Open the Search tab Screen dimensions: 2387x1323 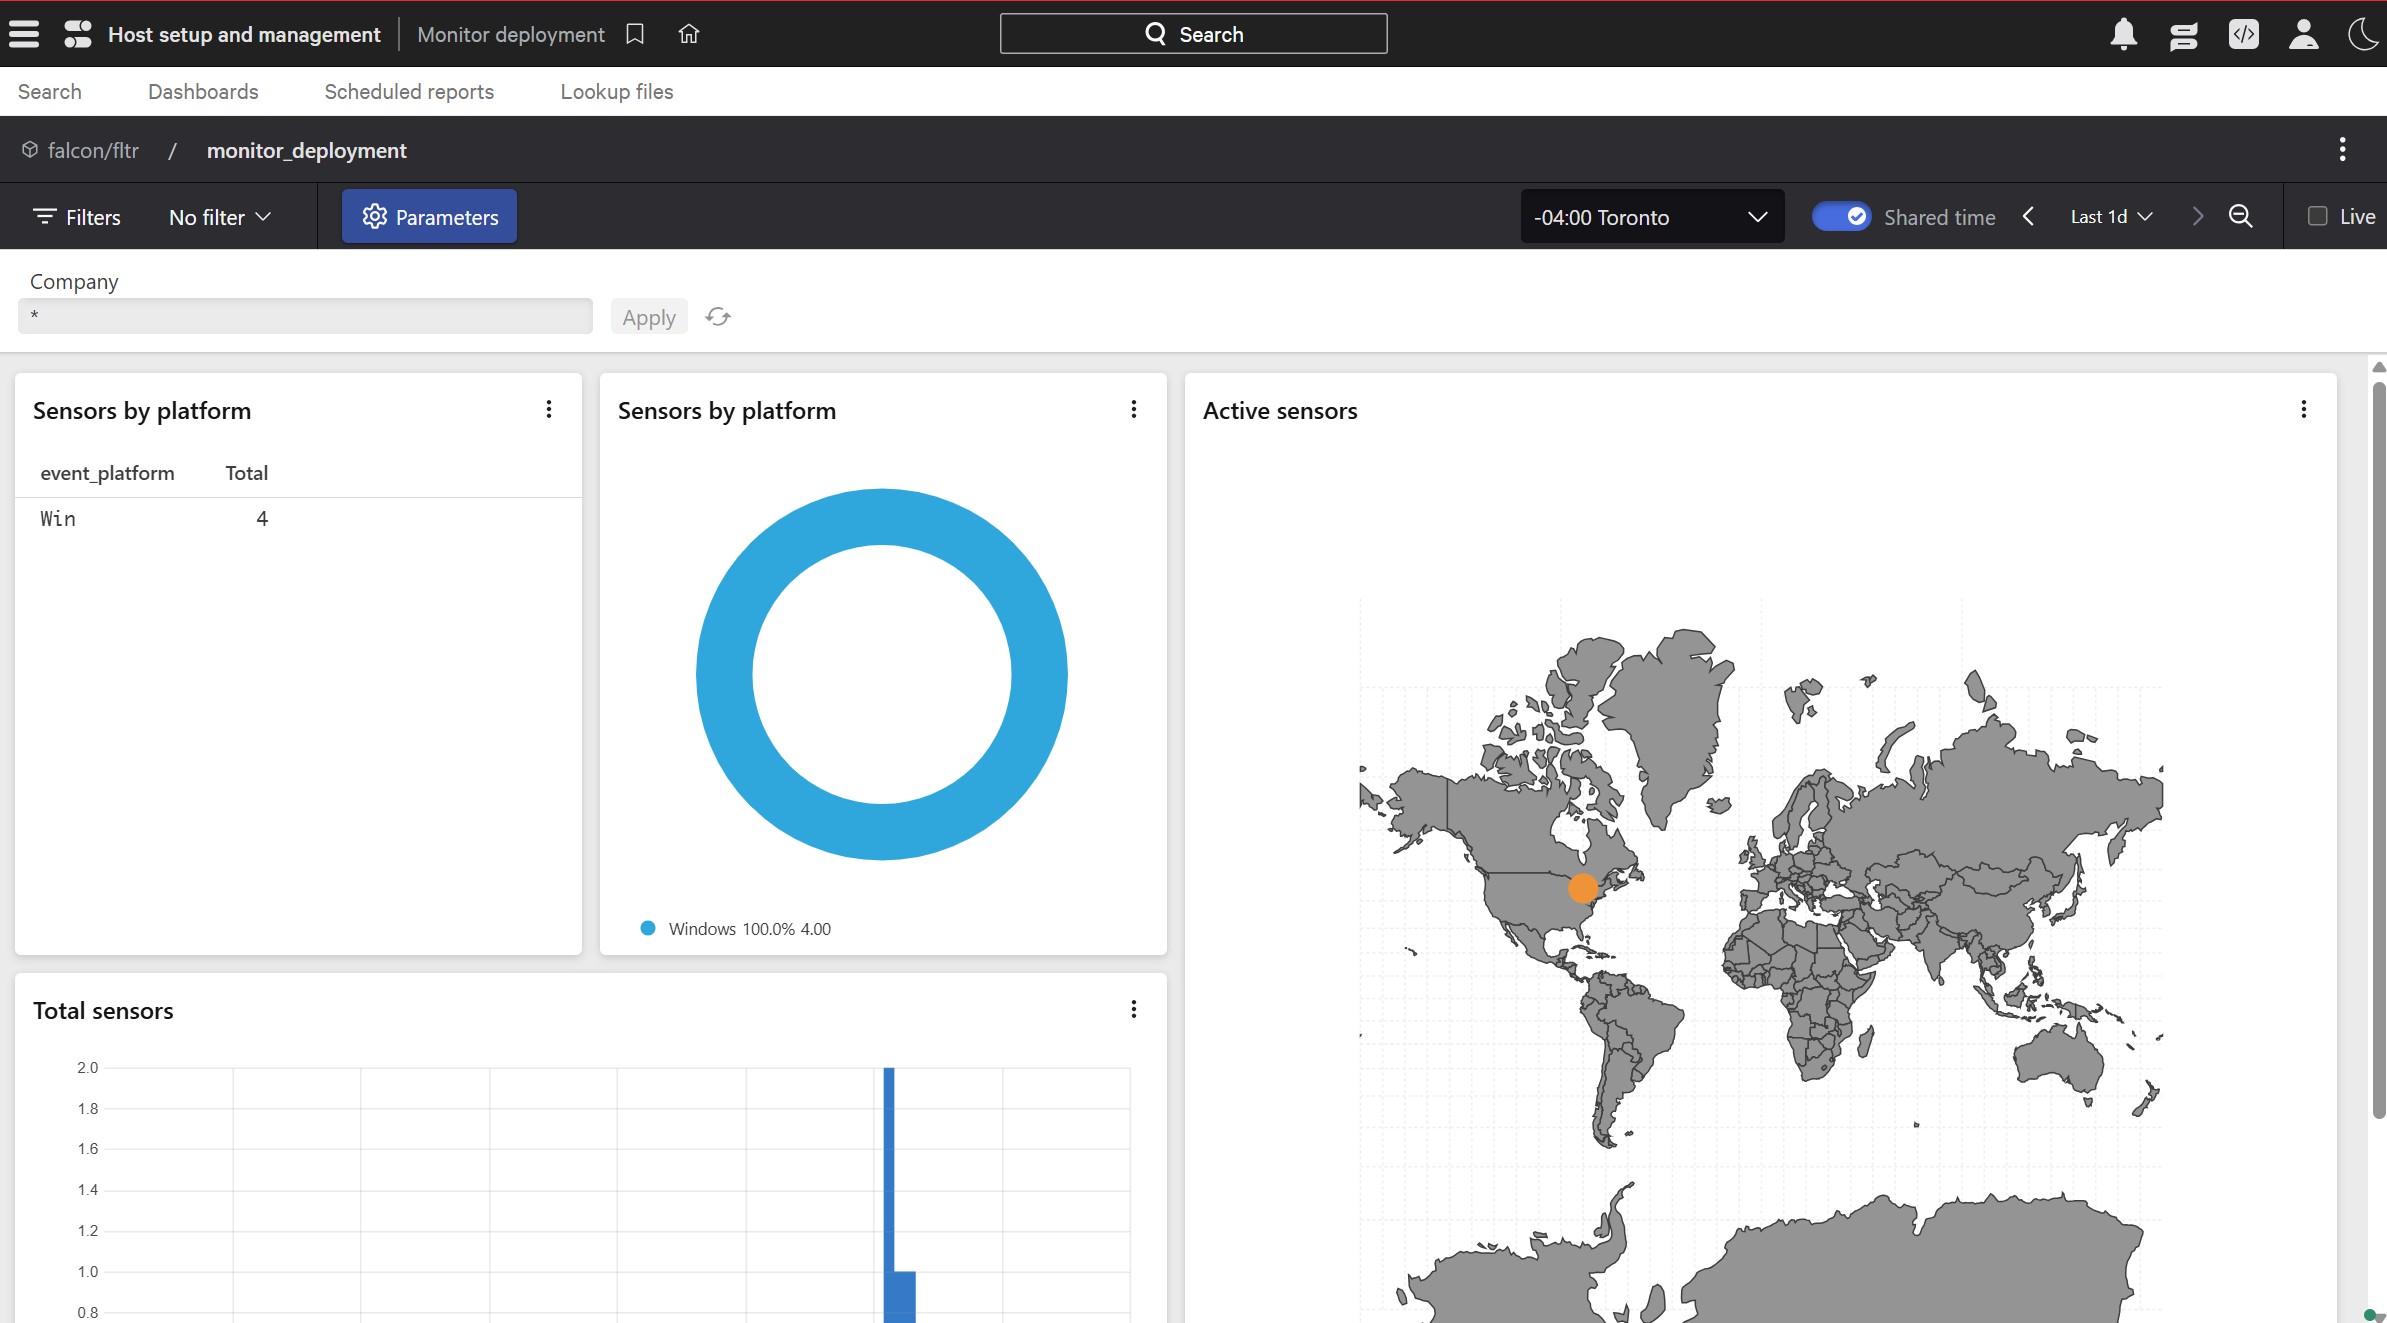tap(50, 91)
